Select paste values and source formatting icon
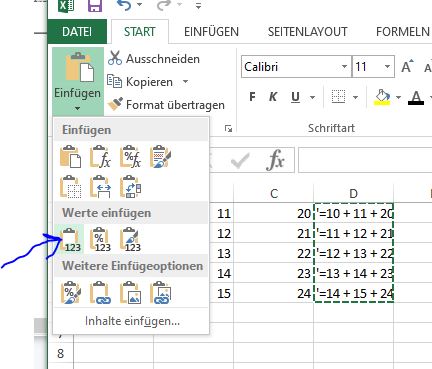The width and height of the screenshot is (432, 369). [x=130, y=240]
